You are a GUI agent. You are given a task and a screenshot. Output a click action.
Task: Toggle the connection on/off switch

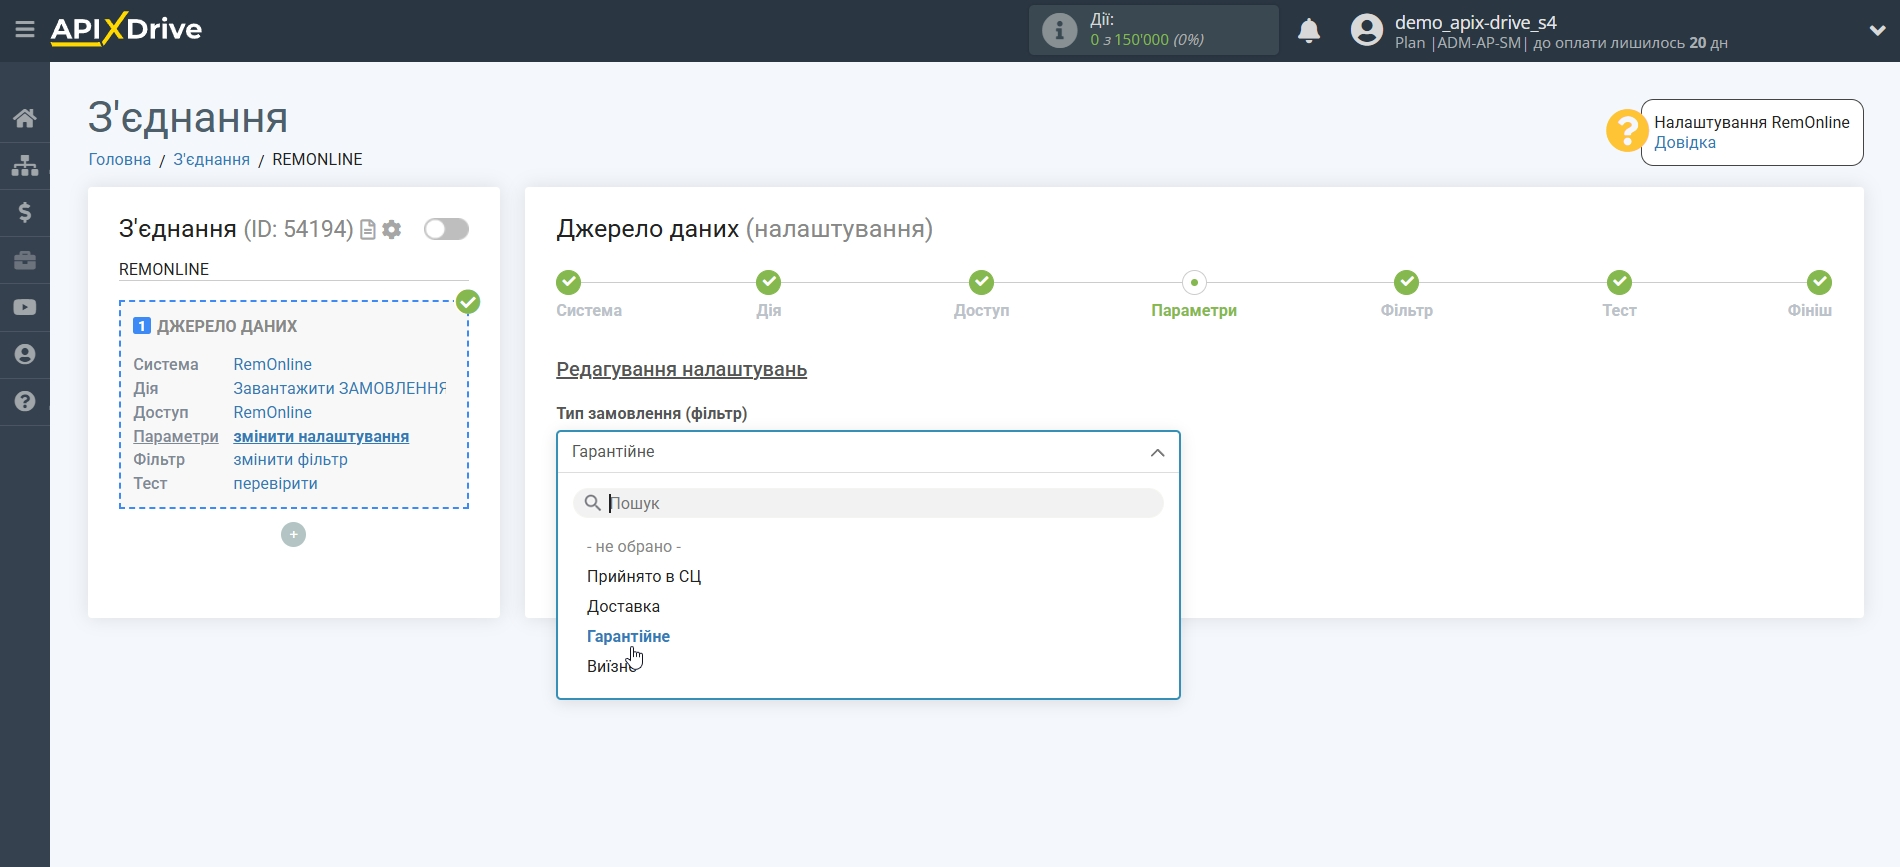[x=446, y=229]
